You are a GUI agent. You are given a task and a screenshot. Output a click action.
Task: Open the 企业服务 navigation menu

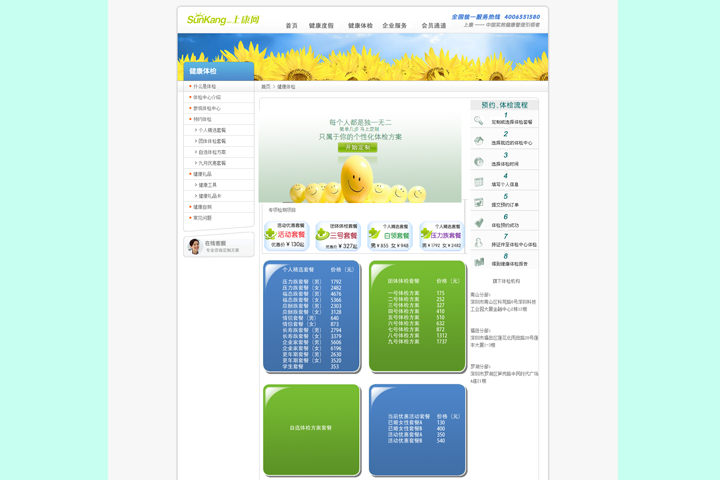(x=394, y=26)
